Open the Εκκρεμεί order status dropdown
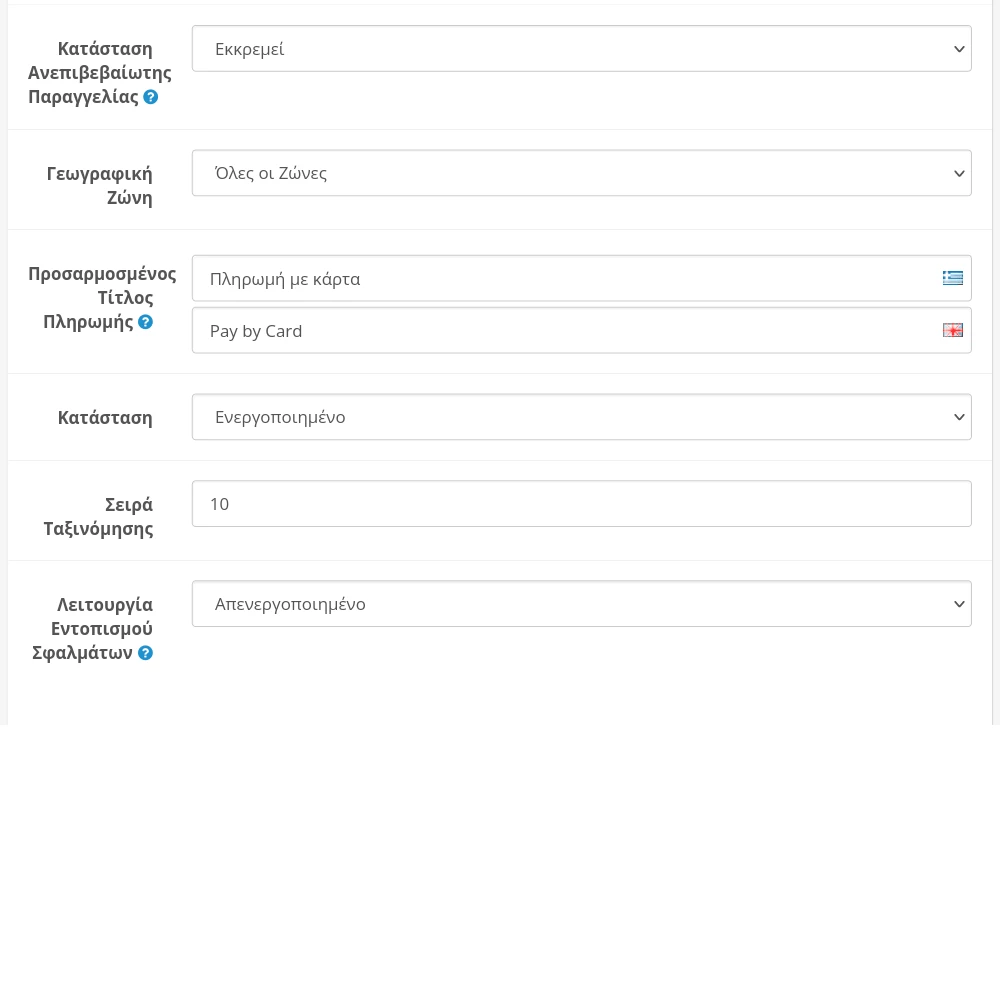Image resolution: width=1000 pixels, height=1000 pixels. pyautogui.click(x=581, y=49)
